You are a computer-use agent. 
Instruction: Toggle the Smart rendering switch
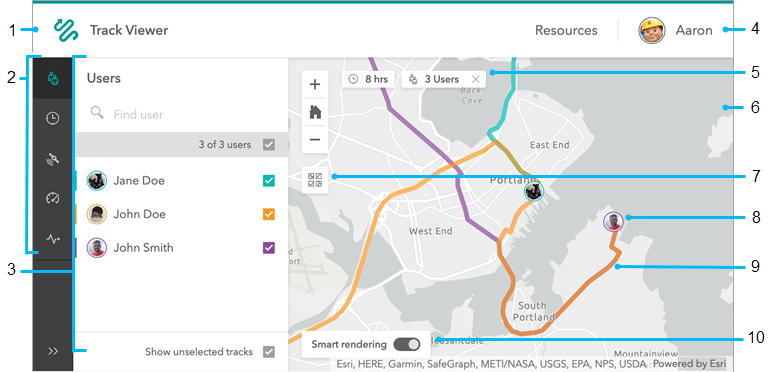tap(407, 344)
